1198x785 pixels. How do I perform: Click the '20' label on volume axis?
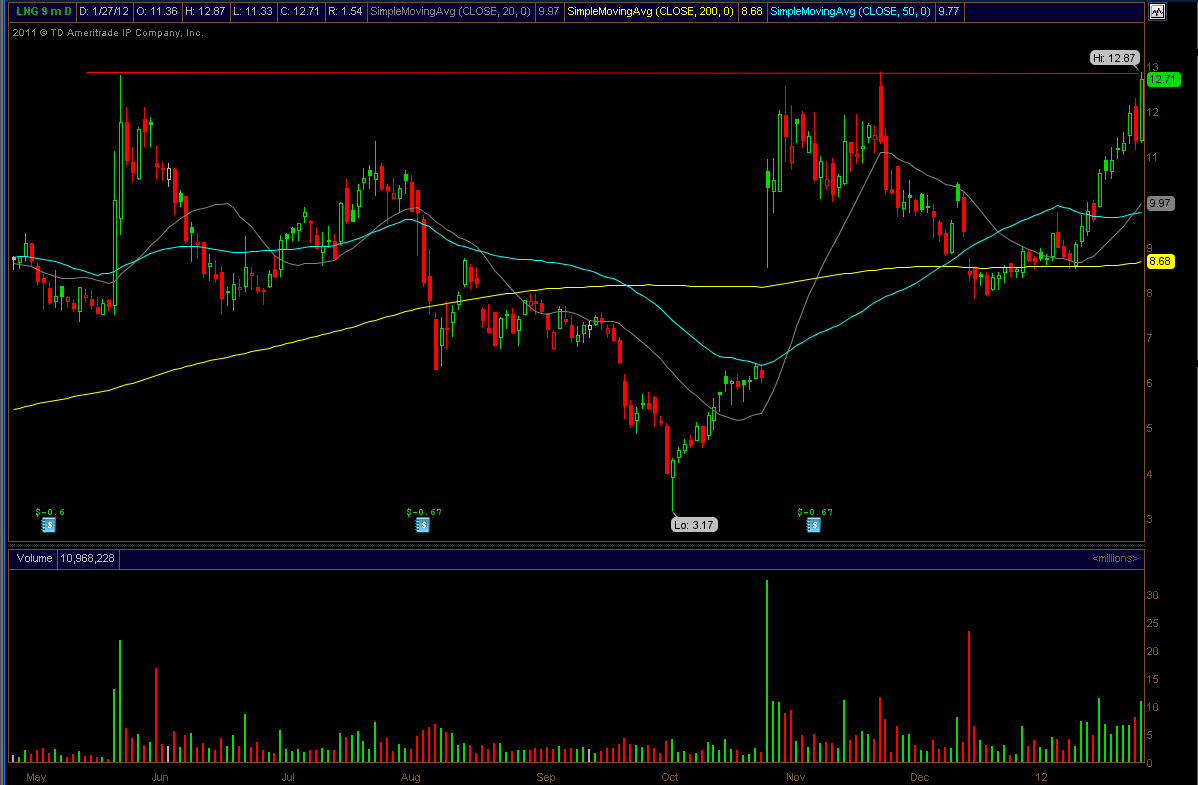(x=1152, y=651)
